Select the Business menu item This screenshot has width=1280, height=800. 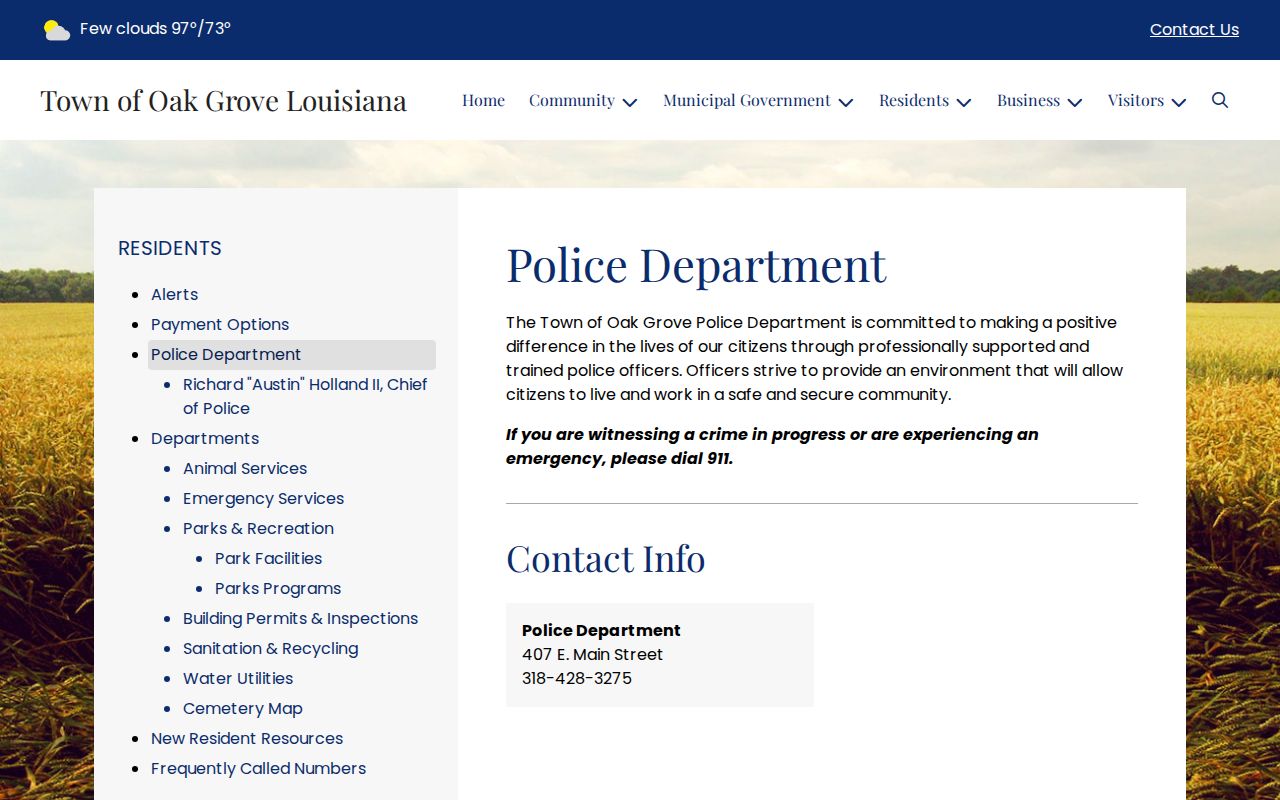pos(1028,100)
